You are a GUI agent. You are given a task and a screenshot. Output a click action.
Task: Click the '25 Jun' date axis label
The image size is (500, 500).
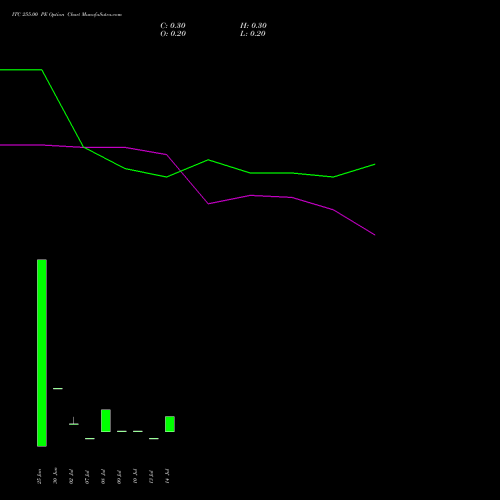(x=39, y=476)
